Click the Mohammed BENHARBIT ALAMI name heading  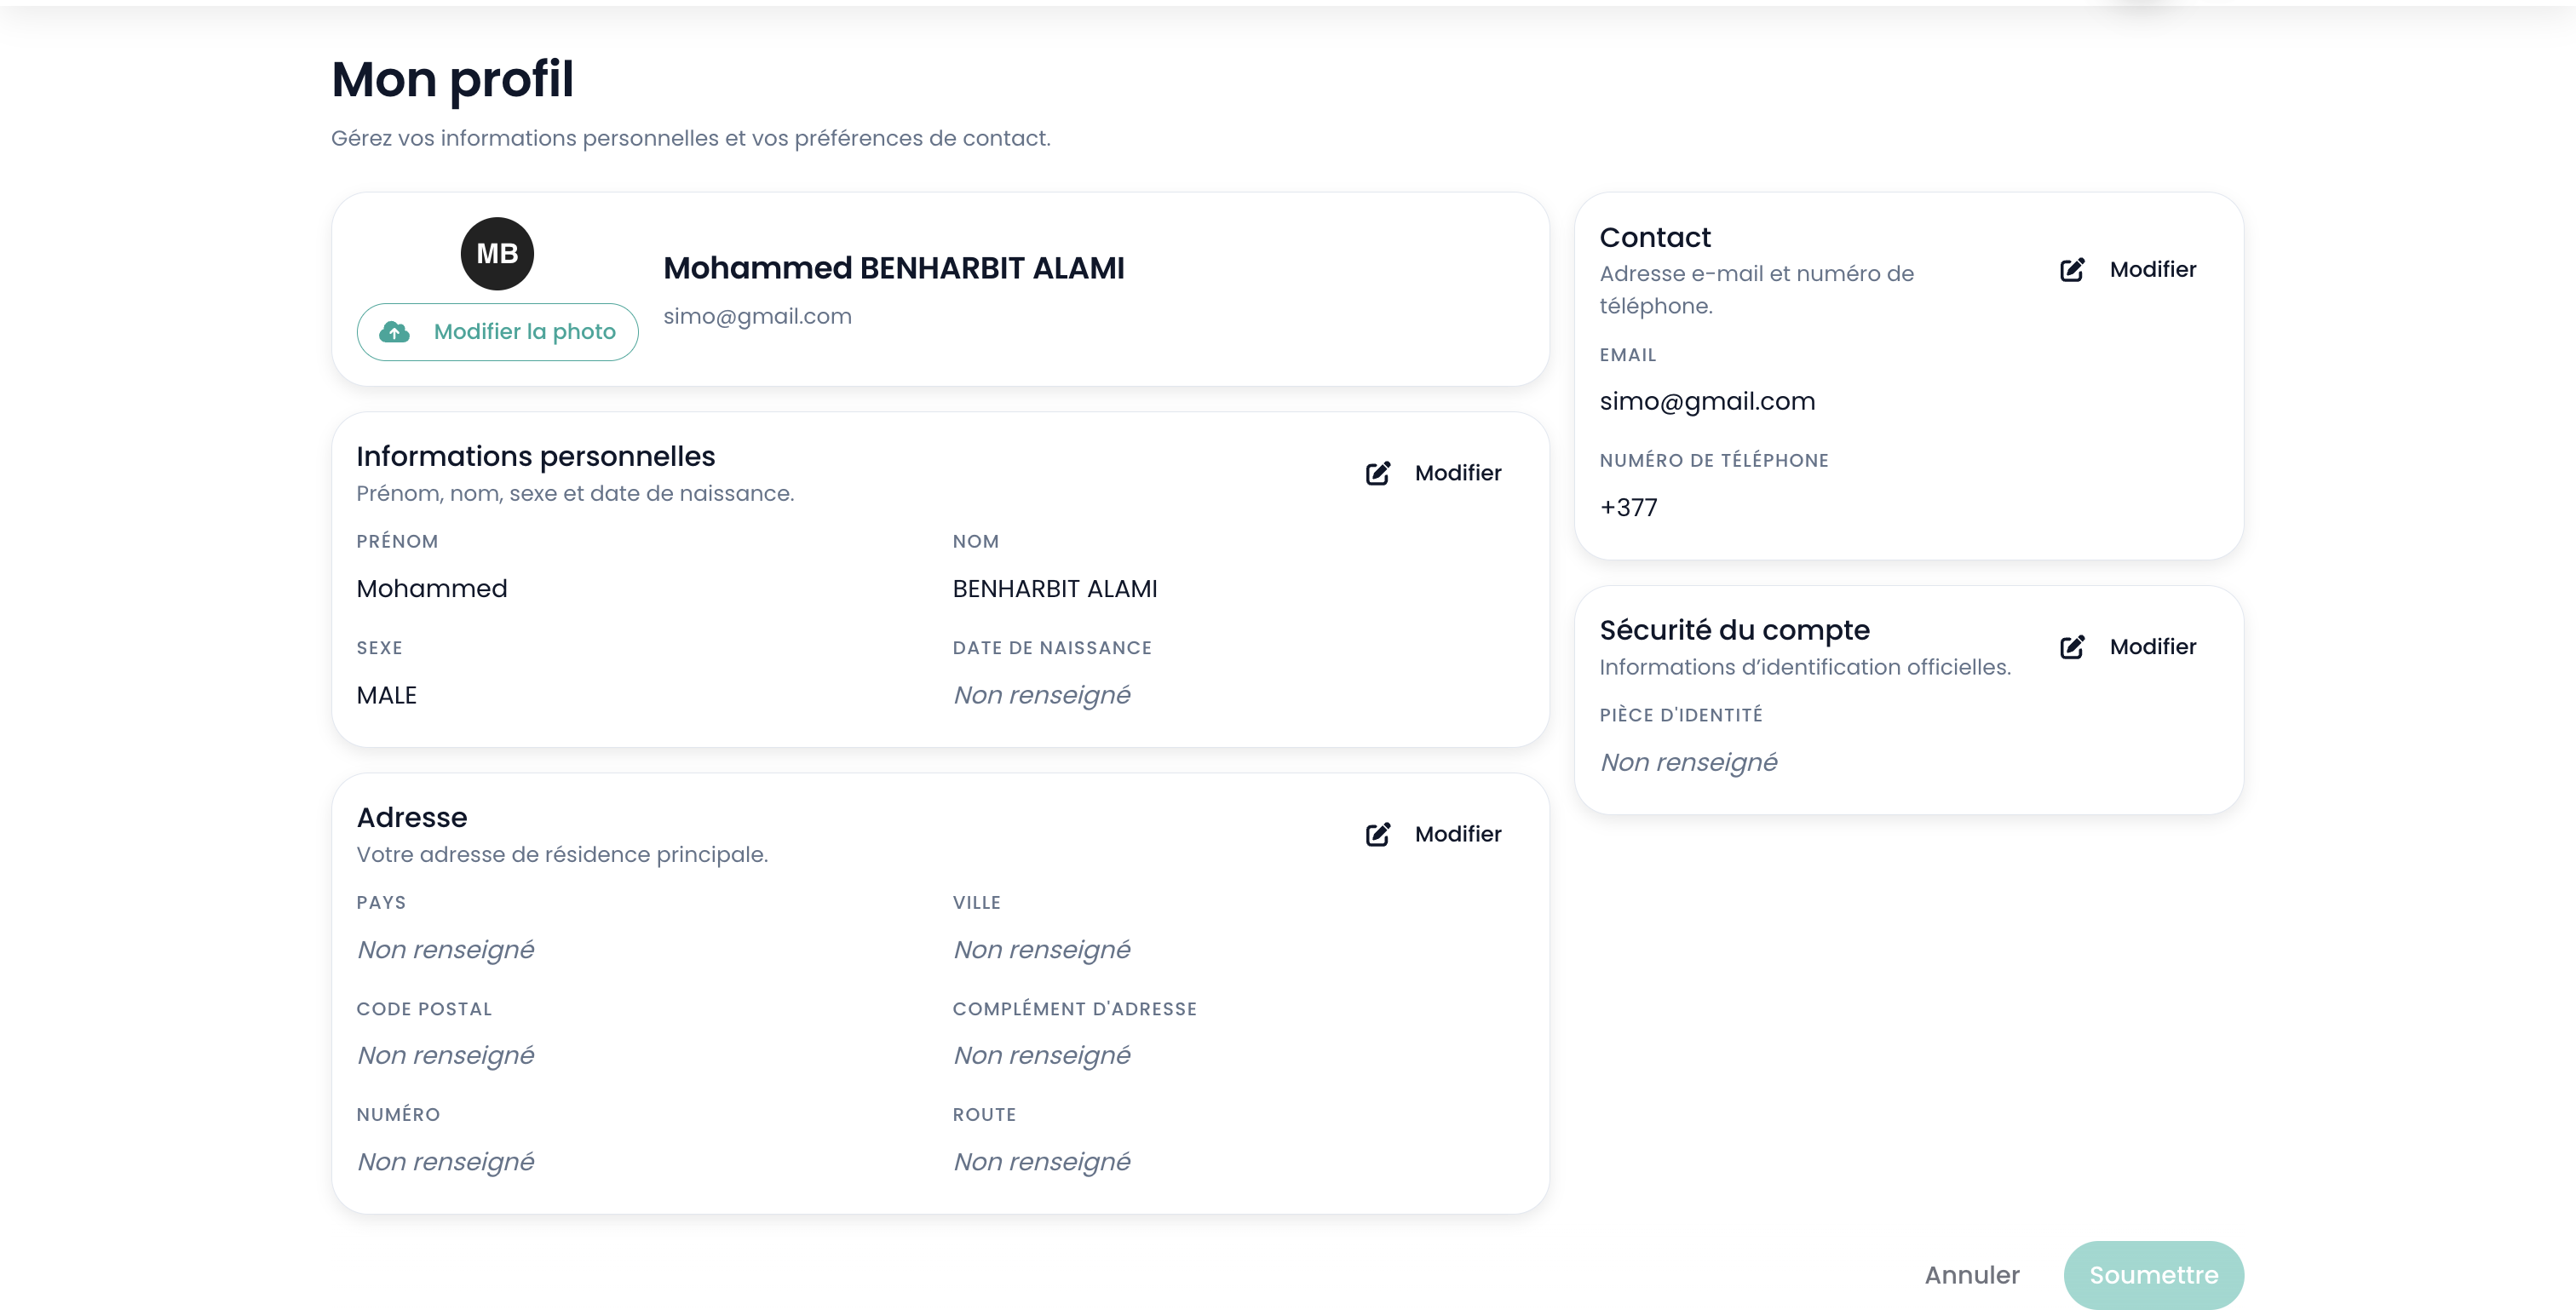(893, 268)
